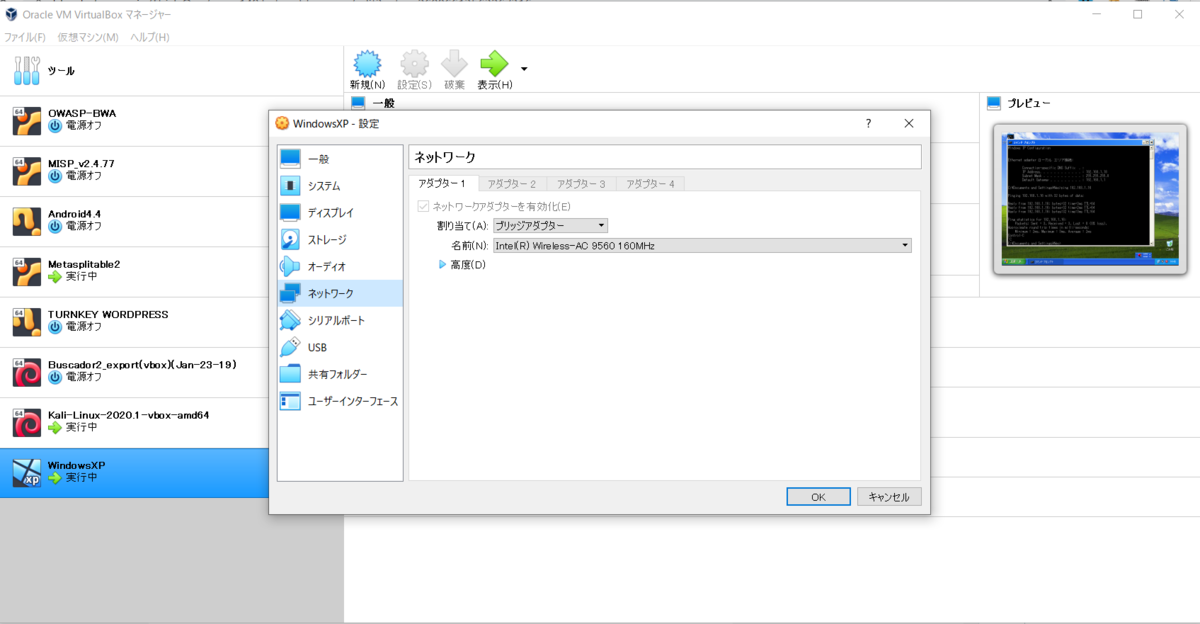Open 仮想マシン(M) menu
The image size is (1200, 624).
click(x=88, y=37)
